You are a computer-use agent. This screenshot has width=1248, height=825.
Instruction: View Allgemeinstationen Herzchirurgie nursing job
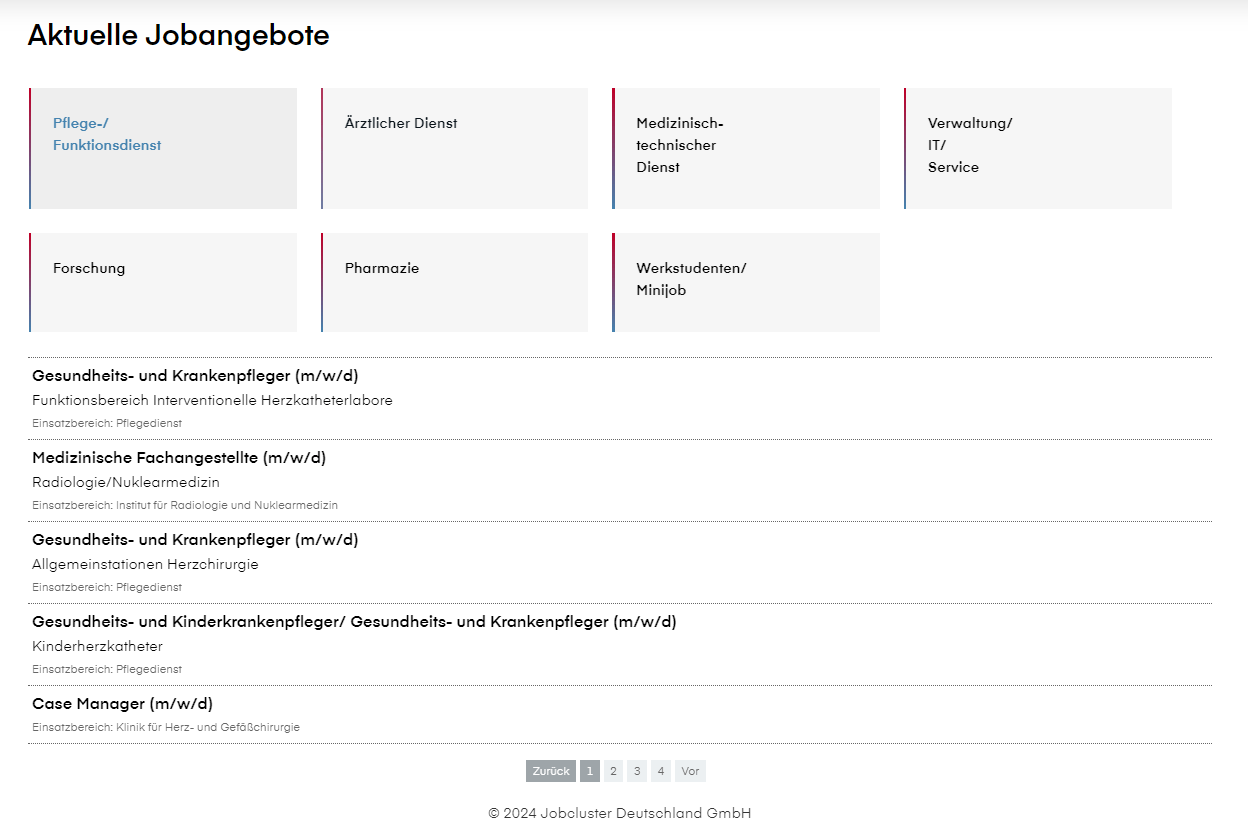pos(195,540)
